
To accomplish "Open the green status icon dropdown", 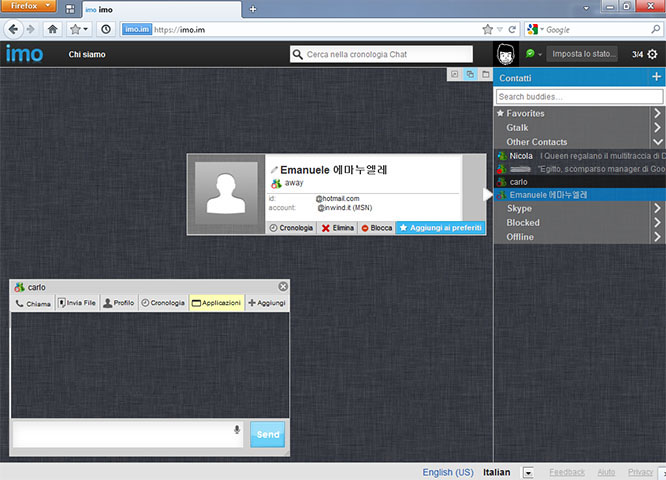I will pyautogui.click(x=533, y=54).
